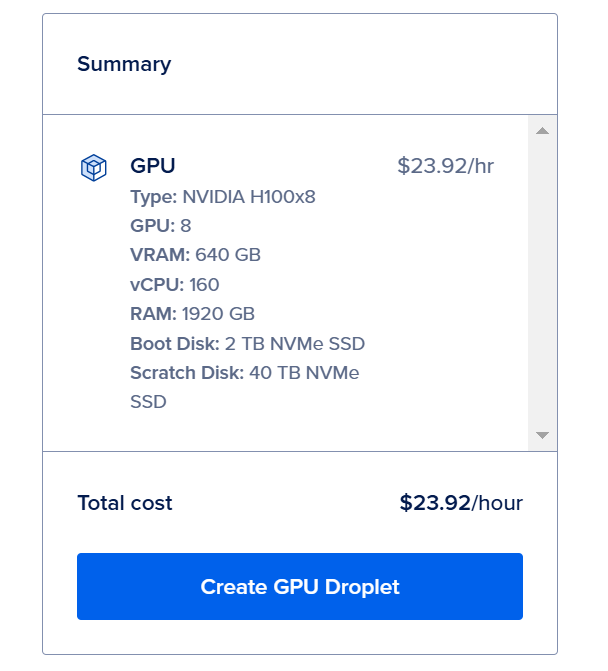Click the Boot Disk: 2 TB line
This screenshot has height=671, width=608.
pyautogui.click(x=247, y=344)
